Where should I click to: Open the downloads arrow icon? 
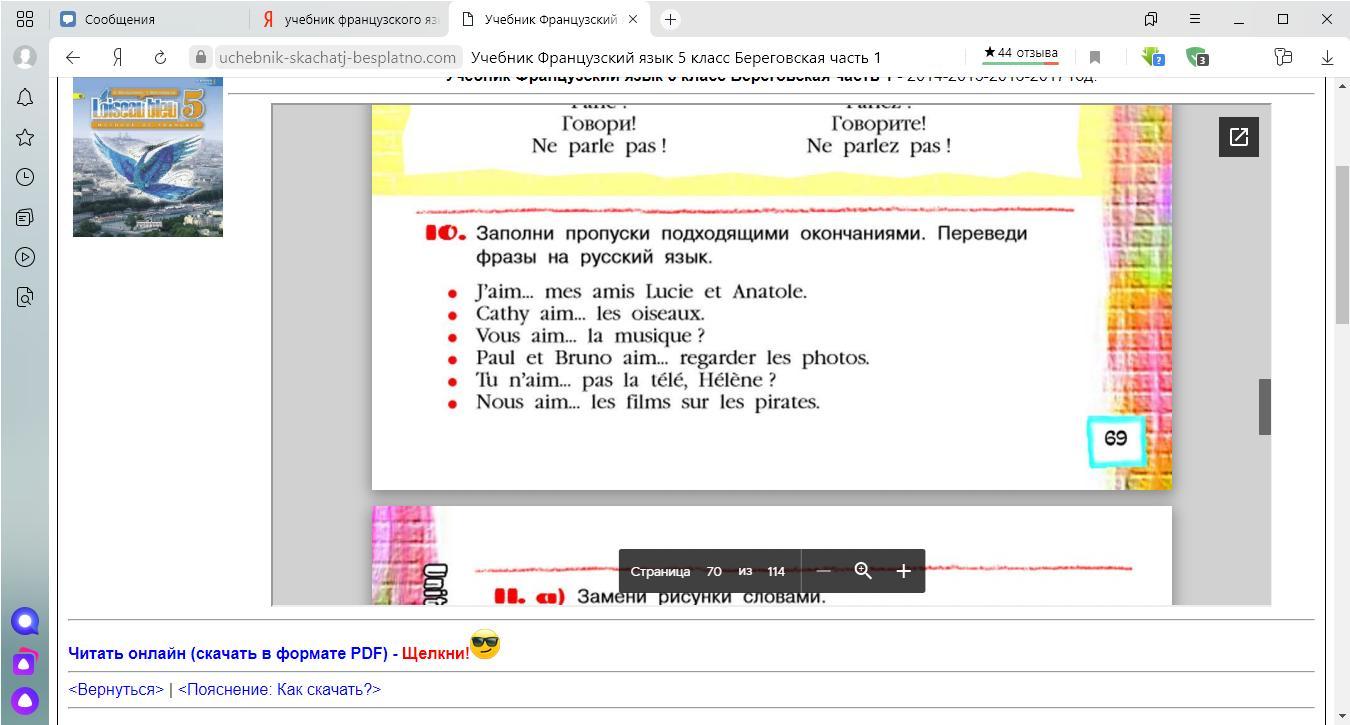click(x=1327, y=57)
